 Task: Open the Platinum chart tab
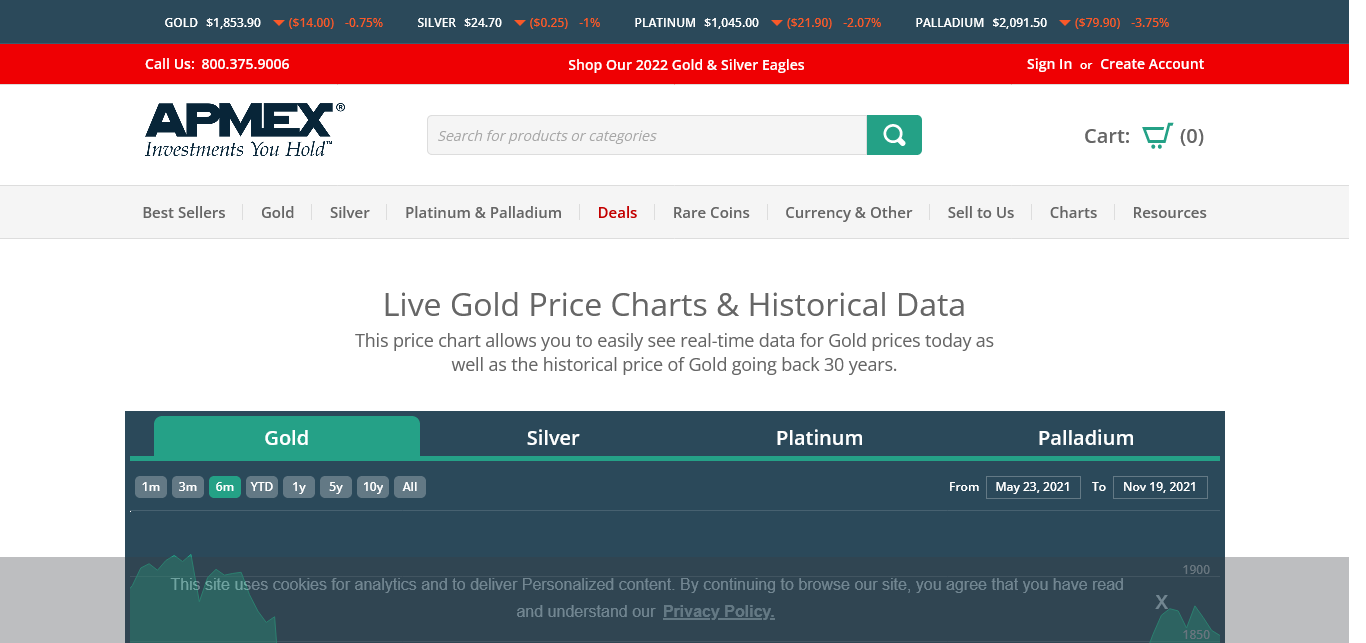coord(819,438)
